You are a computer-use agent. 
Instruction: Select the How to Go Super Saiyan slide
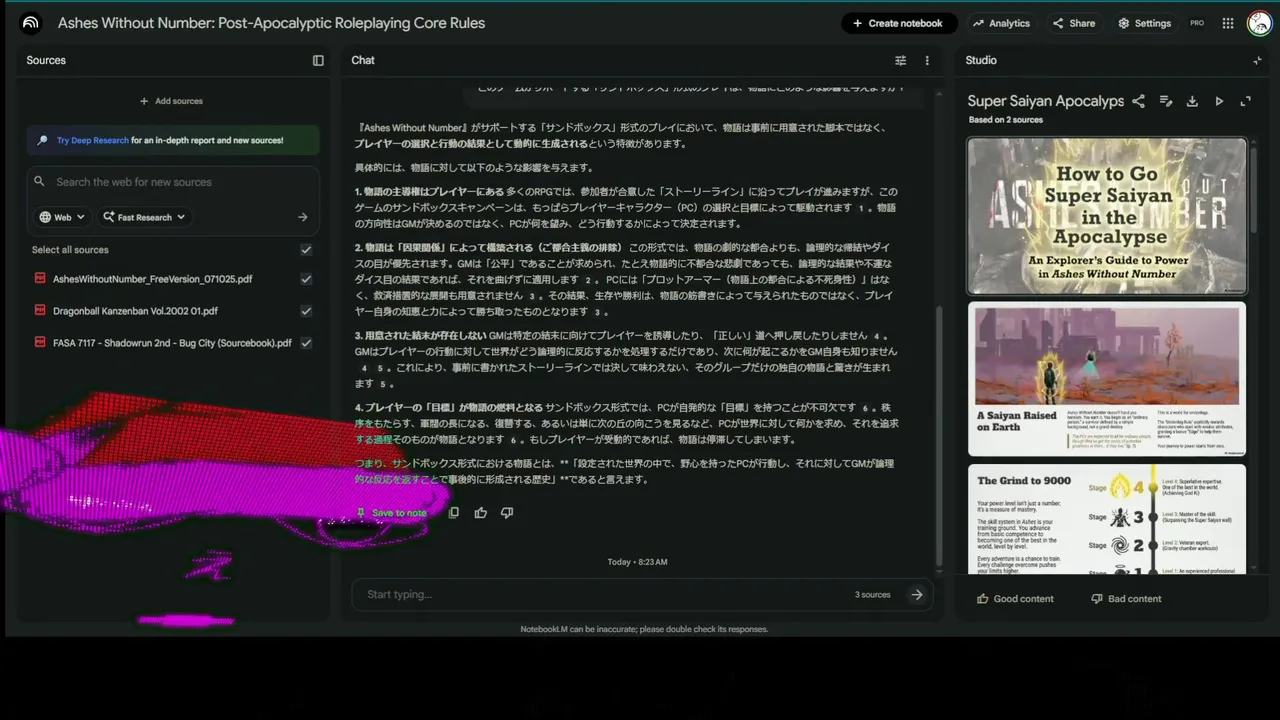(x=1106, y=215)
